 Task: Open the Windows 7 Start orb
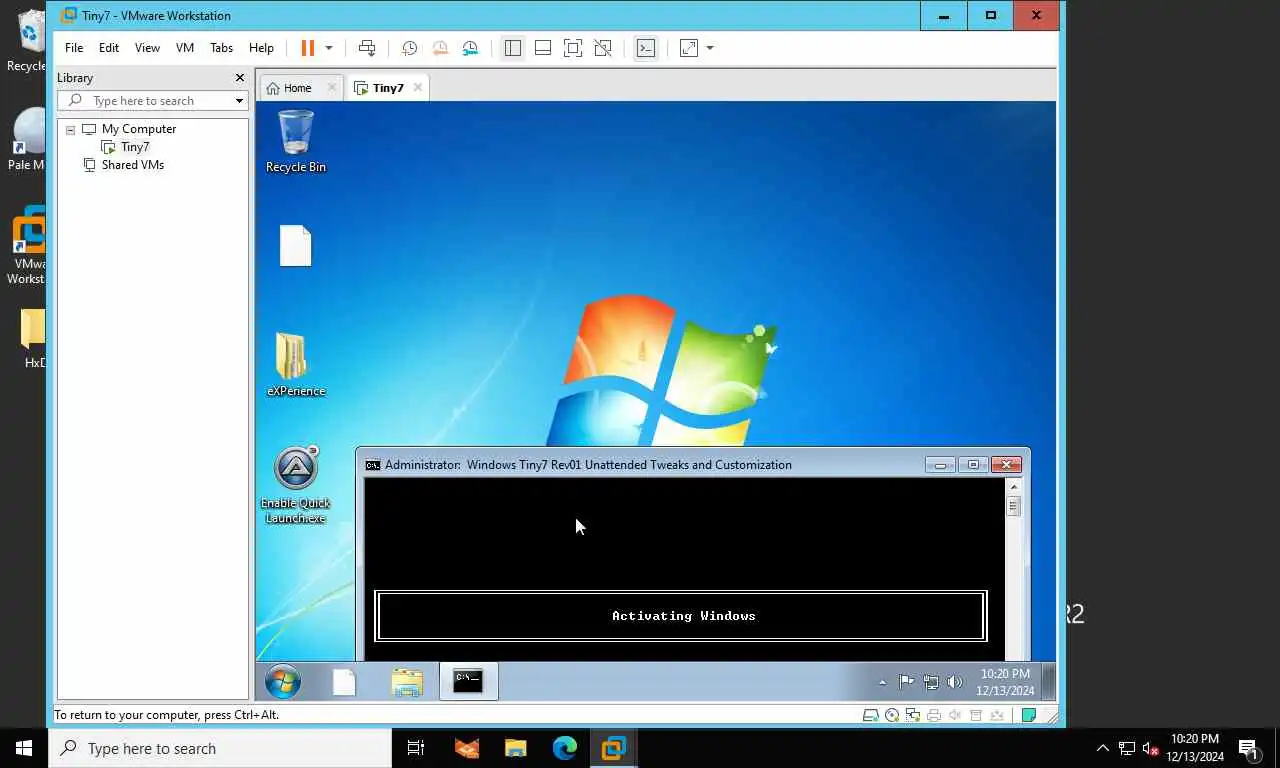click(x=283, y=682)
